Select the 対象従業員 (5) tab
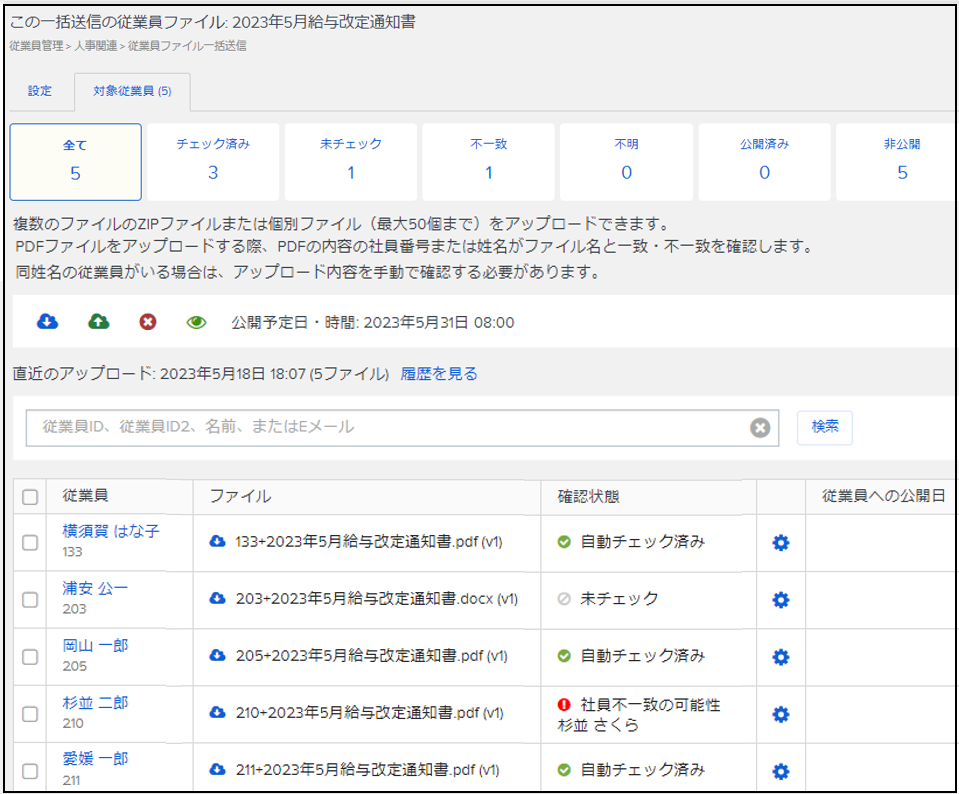 pos(132,91)
